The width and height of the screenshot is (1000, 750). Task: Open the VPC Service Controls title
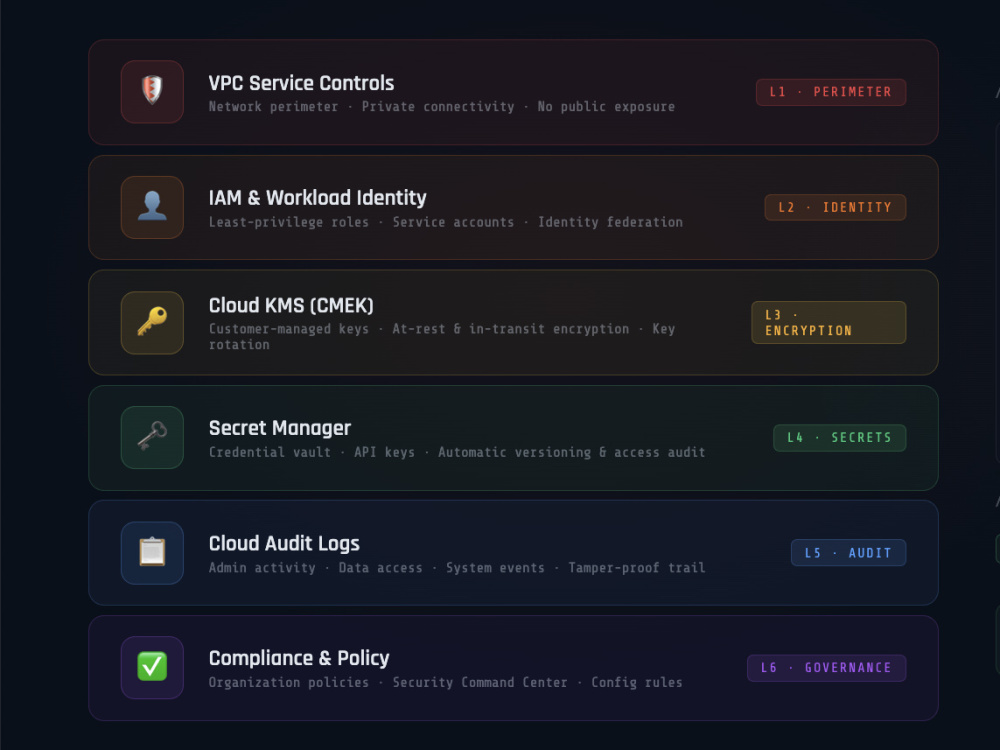point(301,83)
